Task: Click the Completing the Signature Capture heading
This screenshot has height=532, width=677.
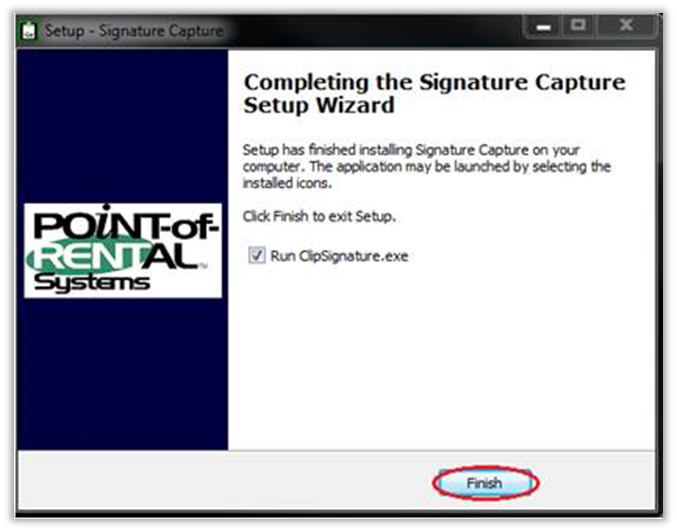Action: (434, 82)
